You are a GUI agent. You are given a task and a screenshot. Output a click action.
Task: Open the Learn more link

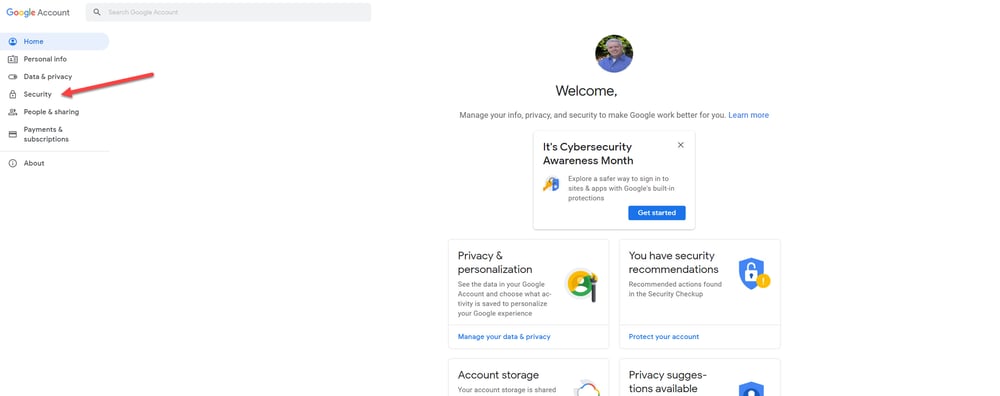tap(749, 115)
